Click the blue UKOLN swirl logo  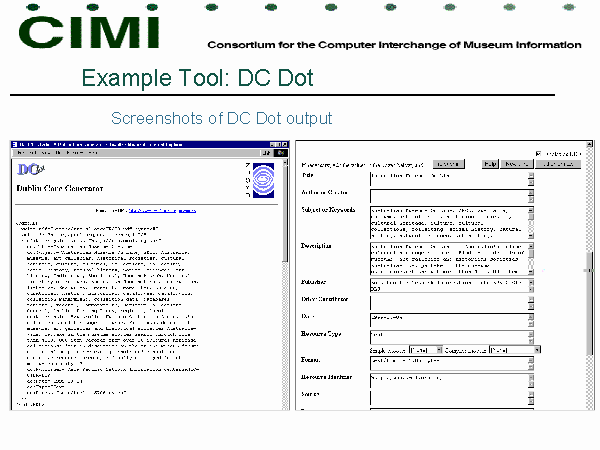pyautogui.click(x=263, y=180)
